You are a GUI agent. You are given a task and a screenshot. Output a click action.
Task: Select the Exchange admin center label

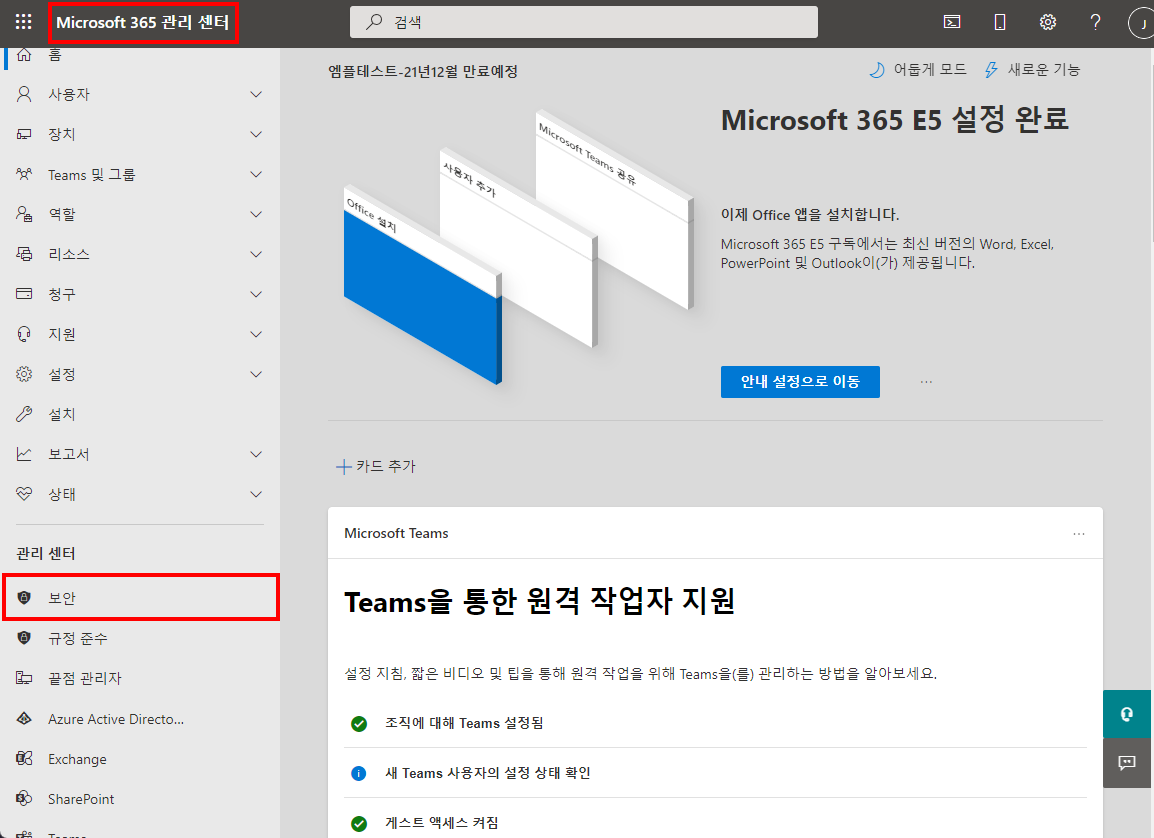point(77,759)
